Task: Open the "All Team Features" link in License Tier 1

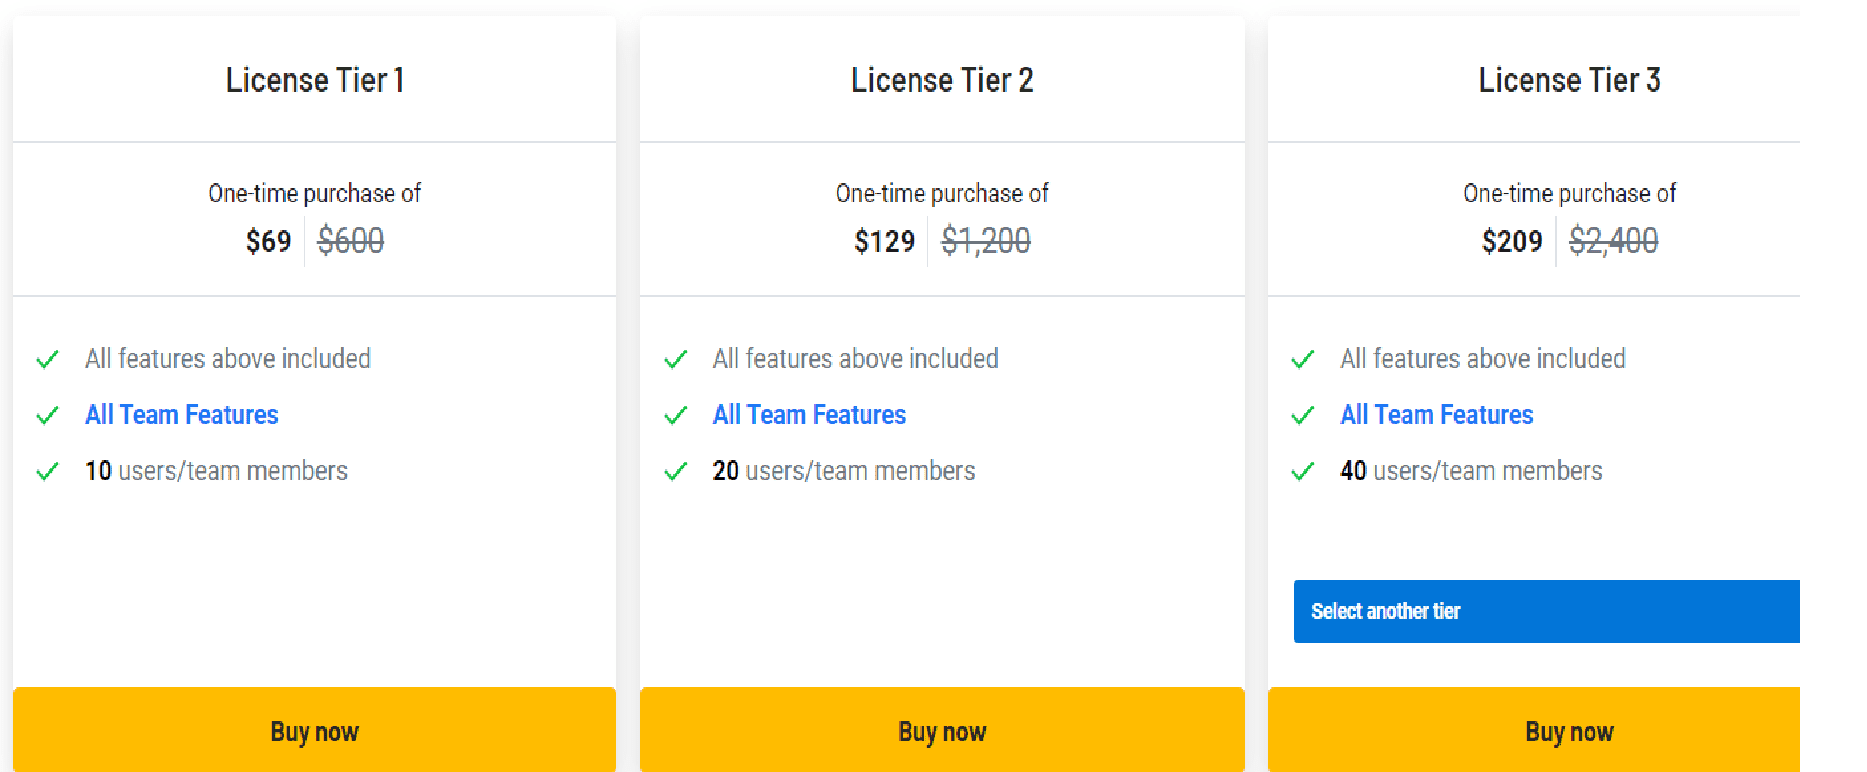Action: pyautogui.click(x=181, y=414)
